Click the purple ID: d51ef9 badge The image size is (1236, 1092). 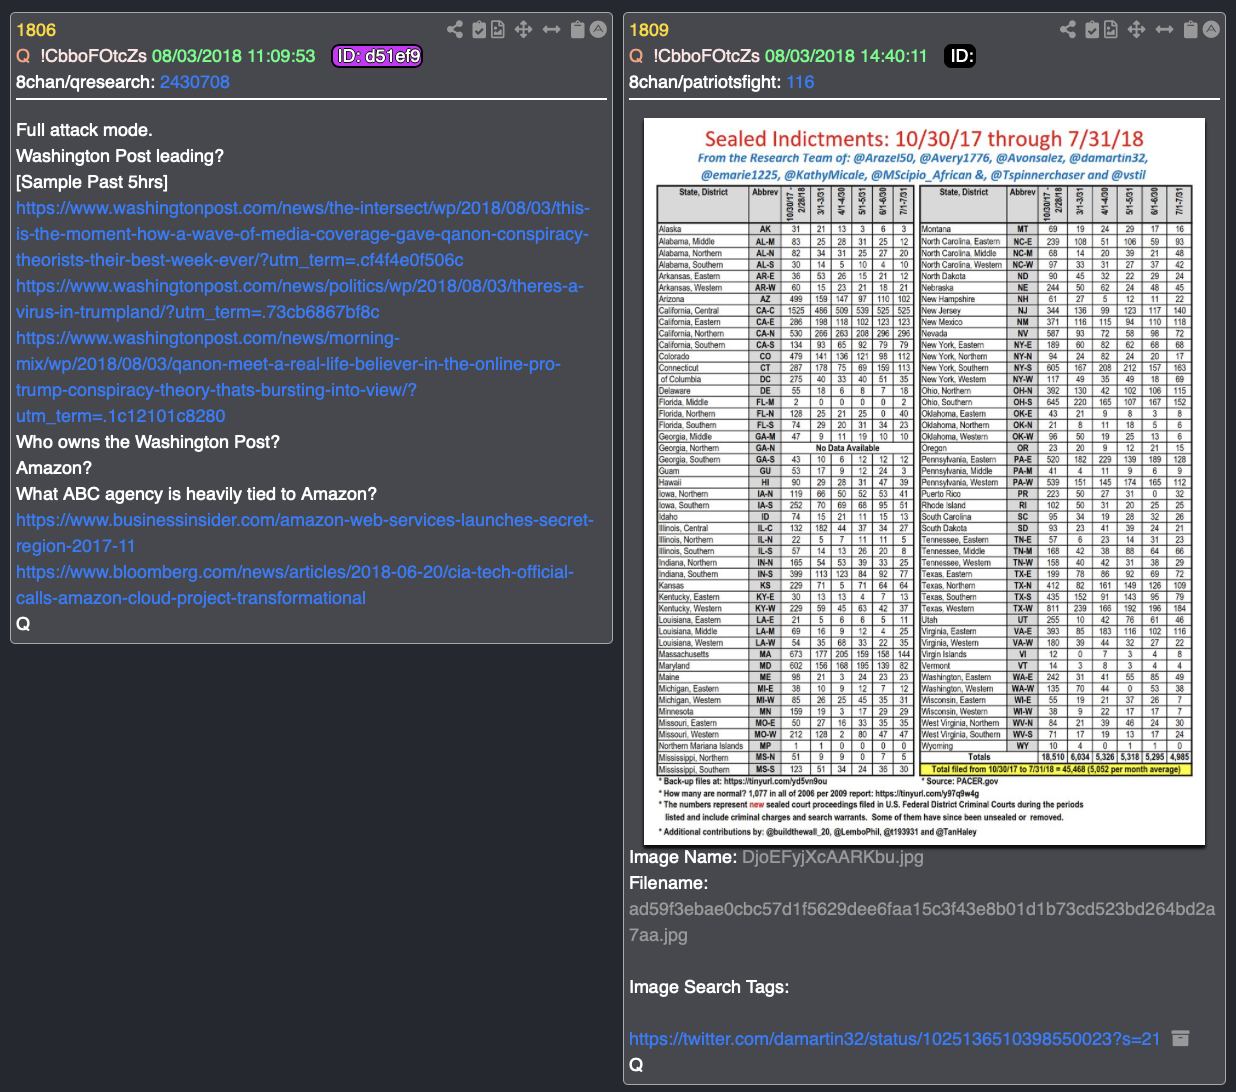coord(377,56)
